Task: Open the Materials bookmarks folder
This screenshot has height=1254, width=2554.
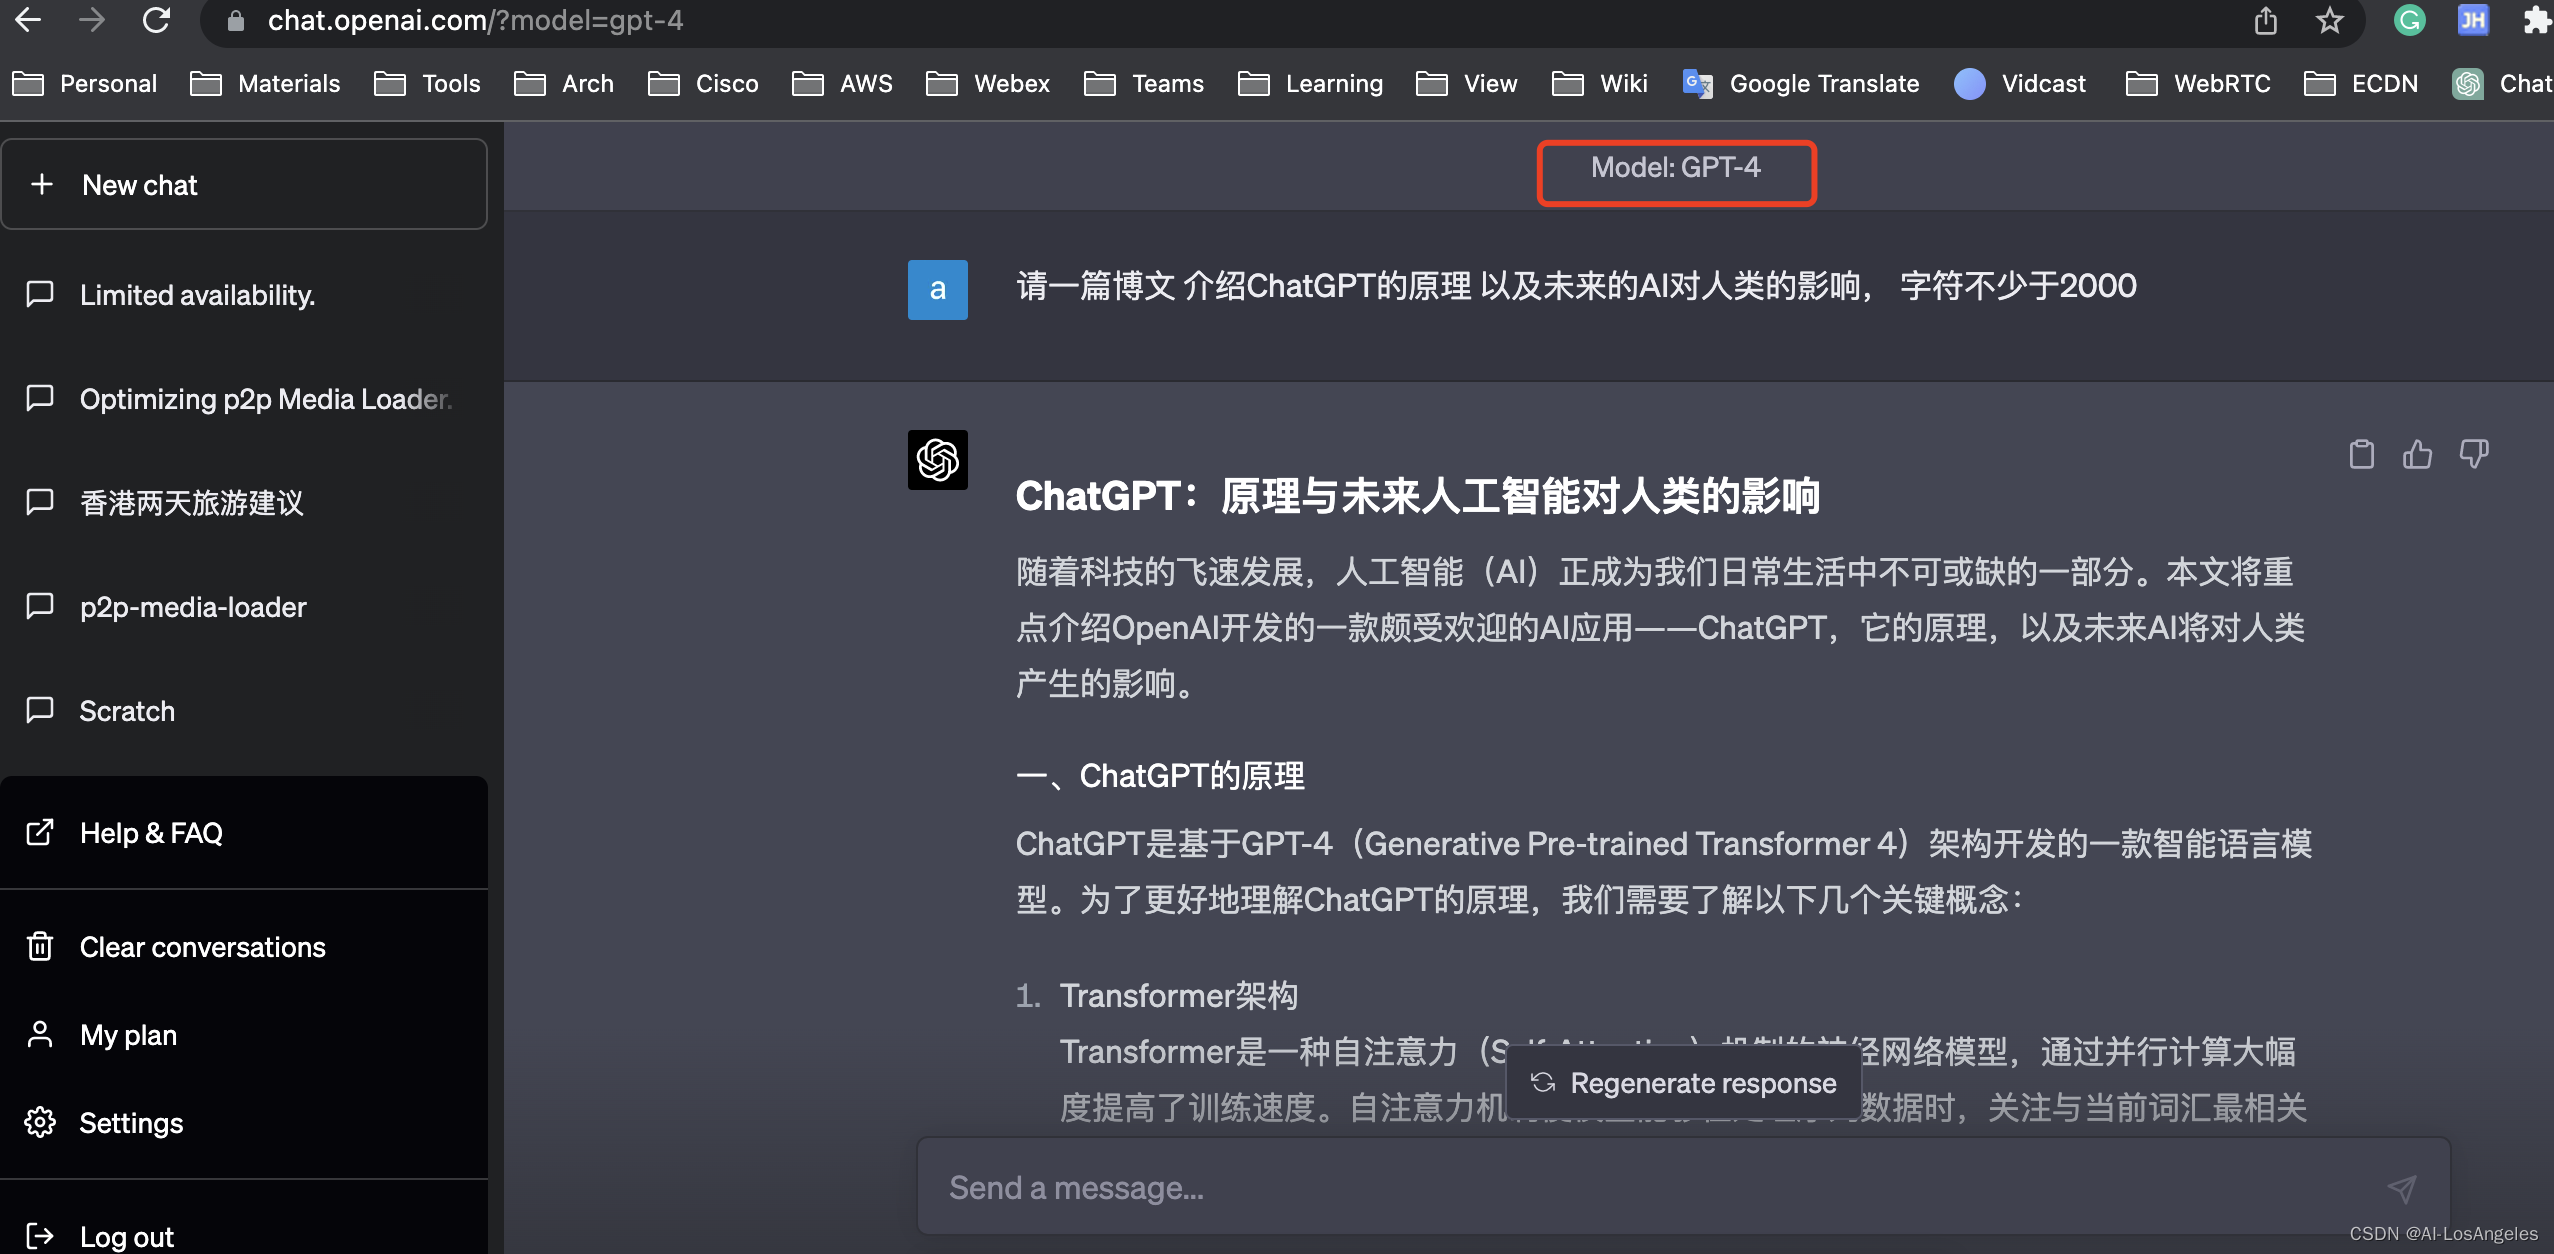Action: click(265, 83)
